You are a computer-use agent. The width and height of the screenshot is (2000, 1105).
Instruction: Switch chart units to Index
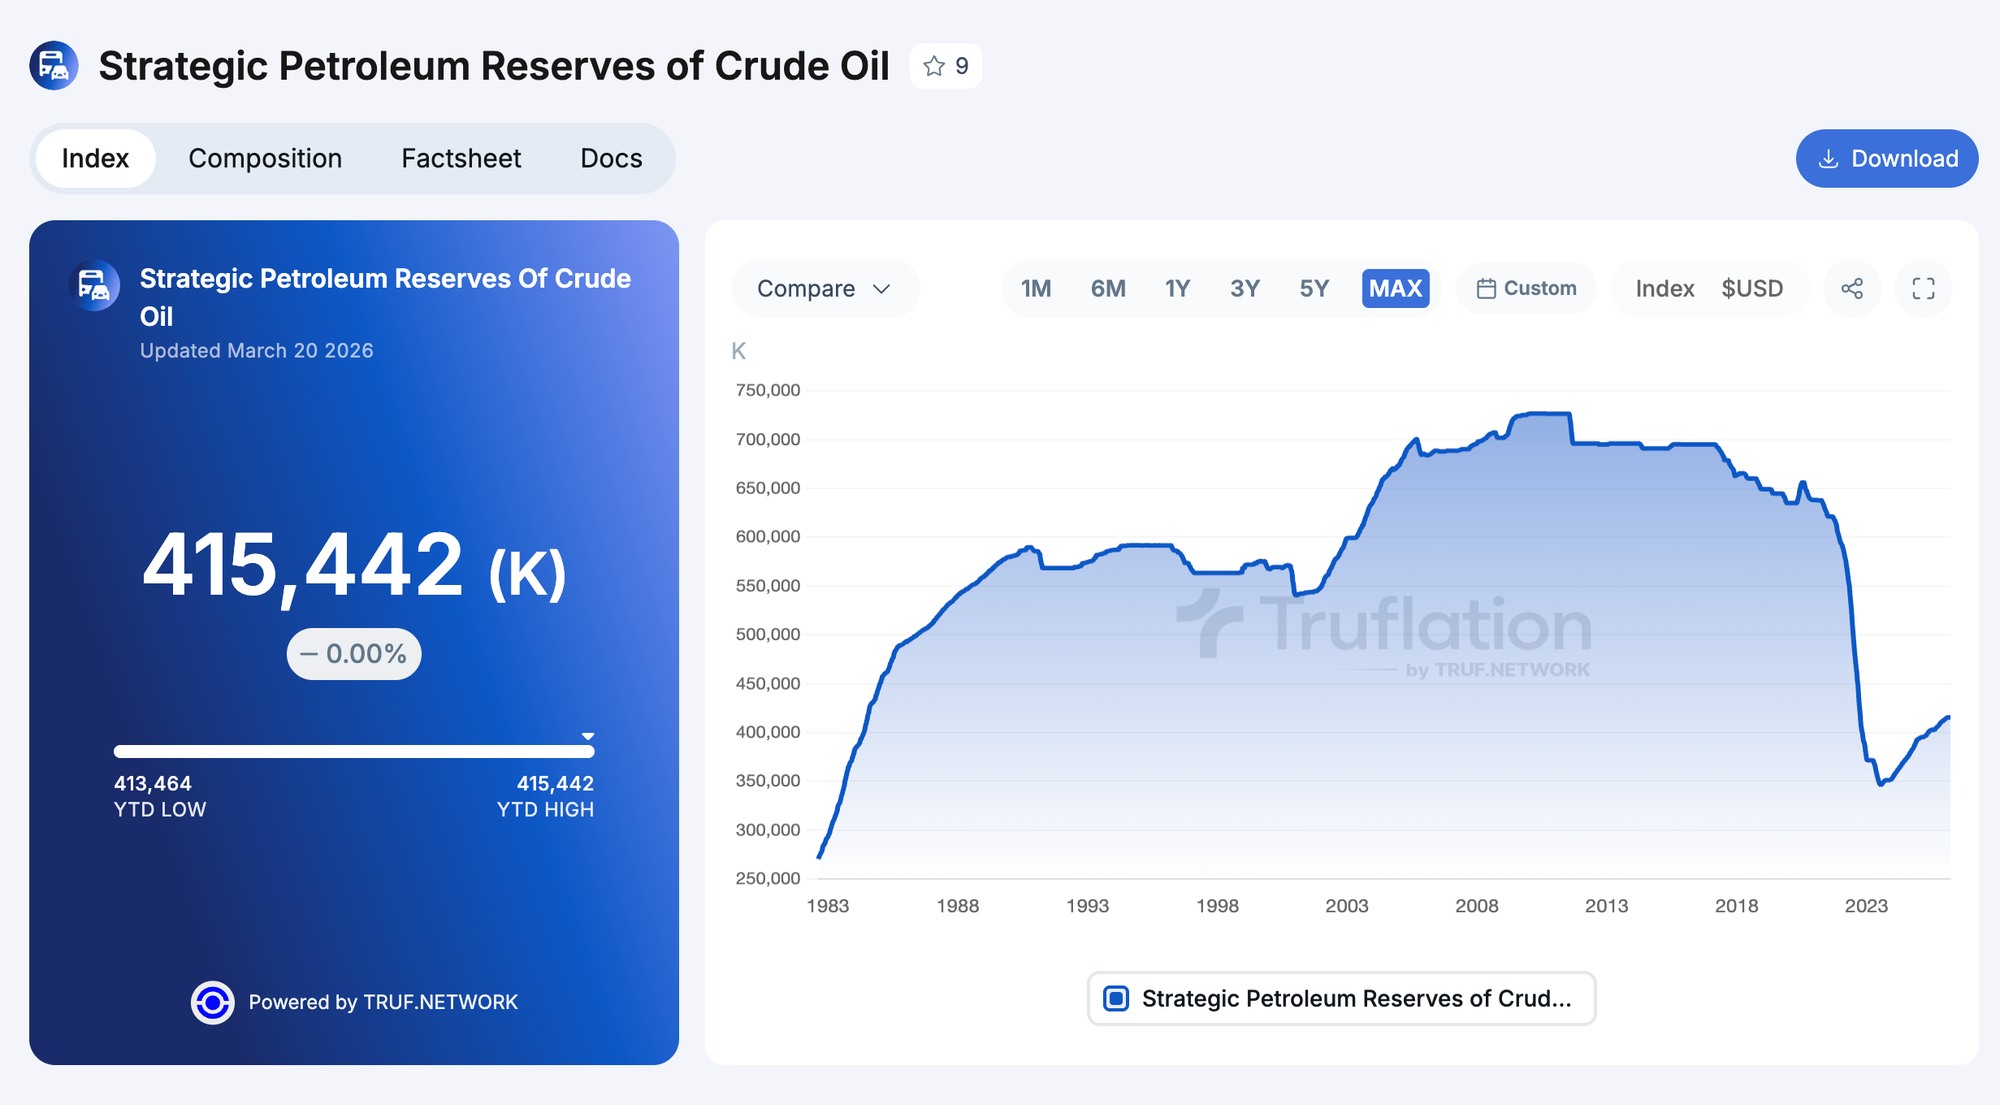pos(1664,289)
